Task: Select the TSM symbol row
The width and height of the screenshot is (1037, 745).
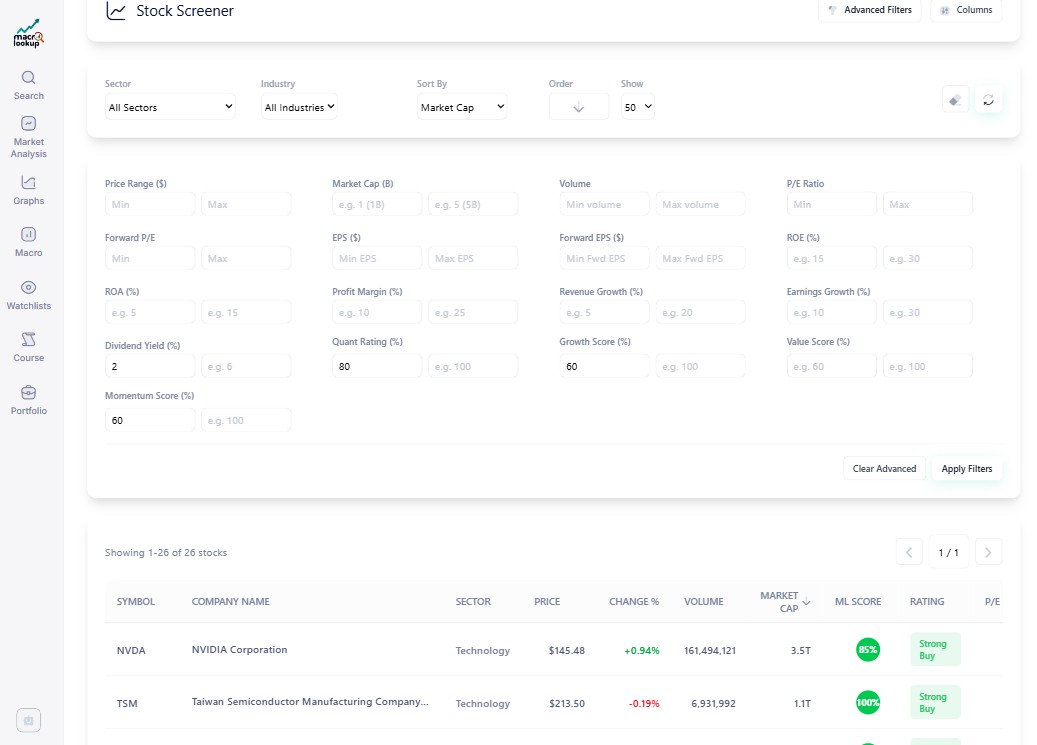Action: (x=127, y=703)
